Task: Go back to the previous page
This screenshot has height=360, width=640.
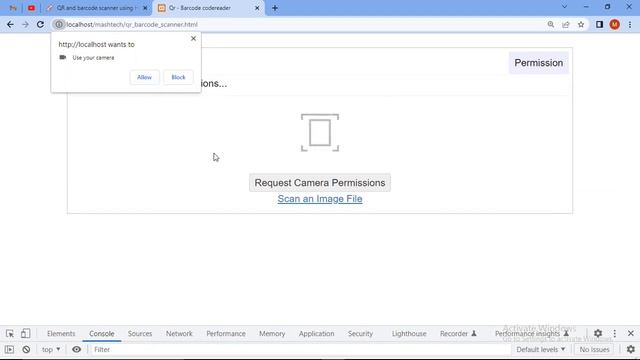Action: point(10,24)
